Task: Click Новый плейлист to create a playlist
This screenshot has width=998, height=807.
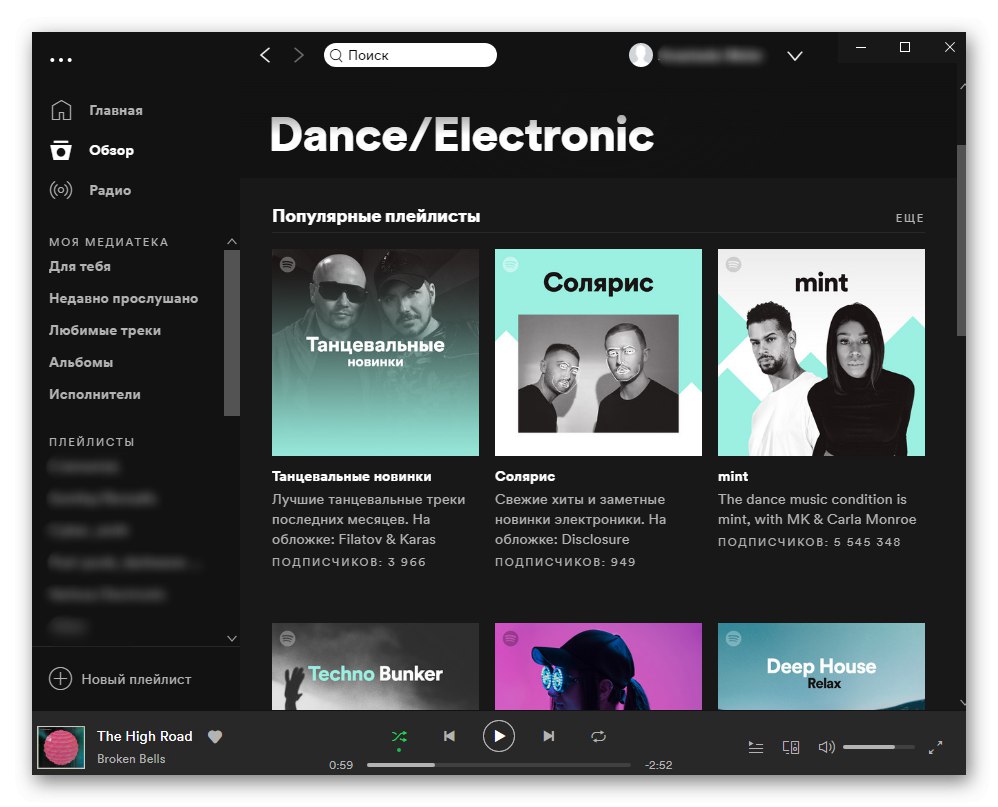Action: 136,679
